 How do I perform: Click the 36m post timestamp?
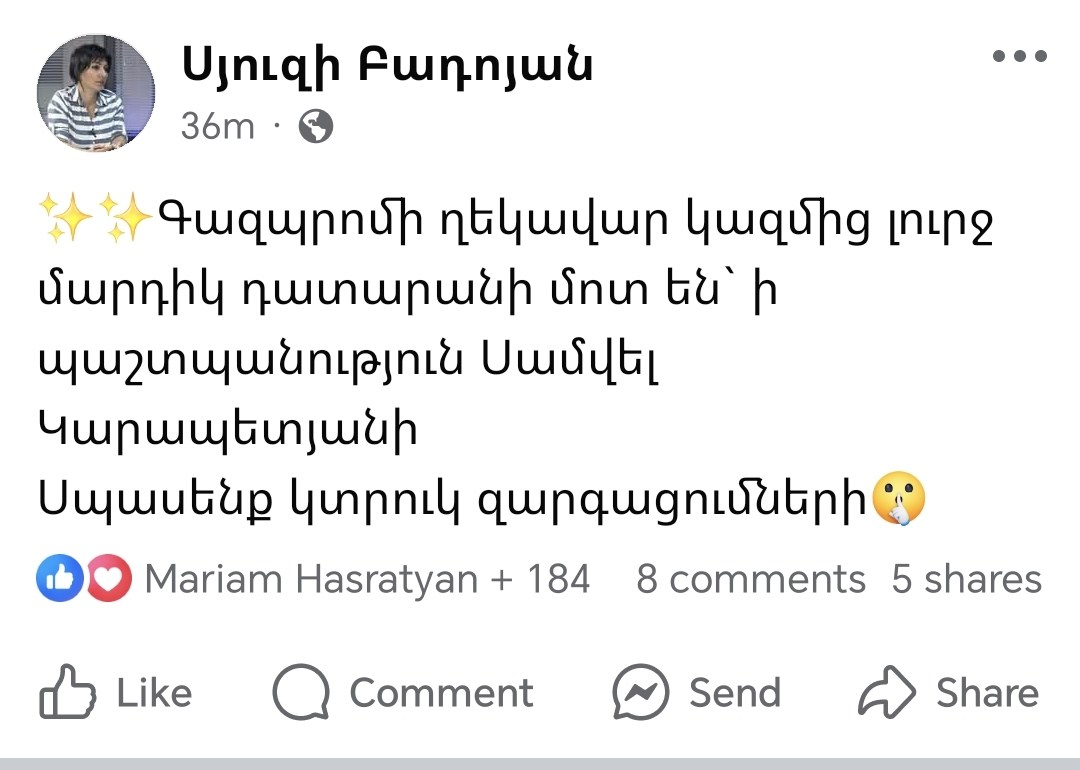(x=218, y=127)
